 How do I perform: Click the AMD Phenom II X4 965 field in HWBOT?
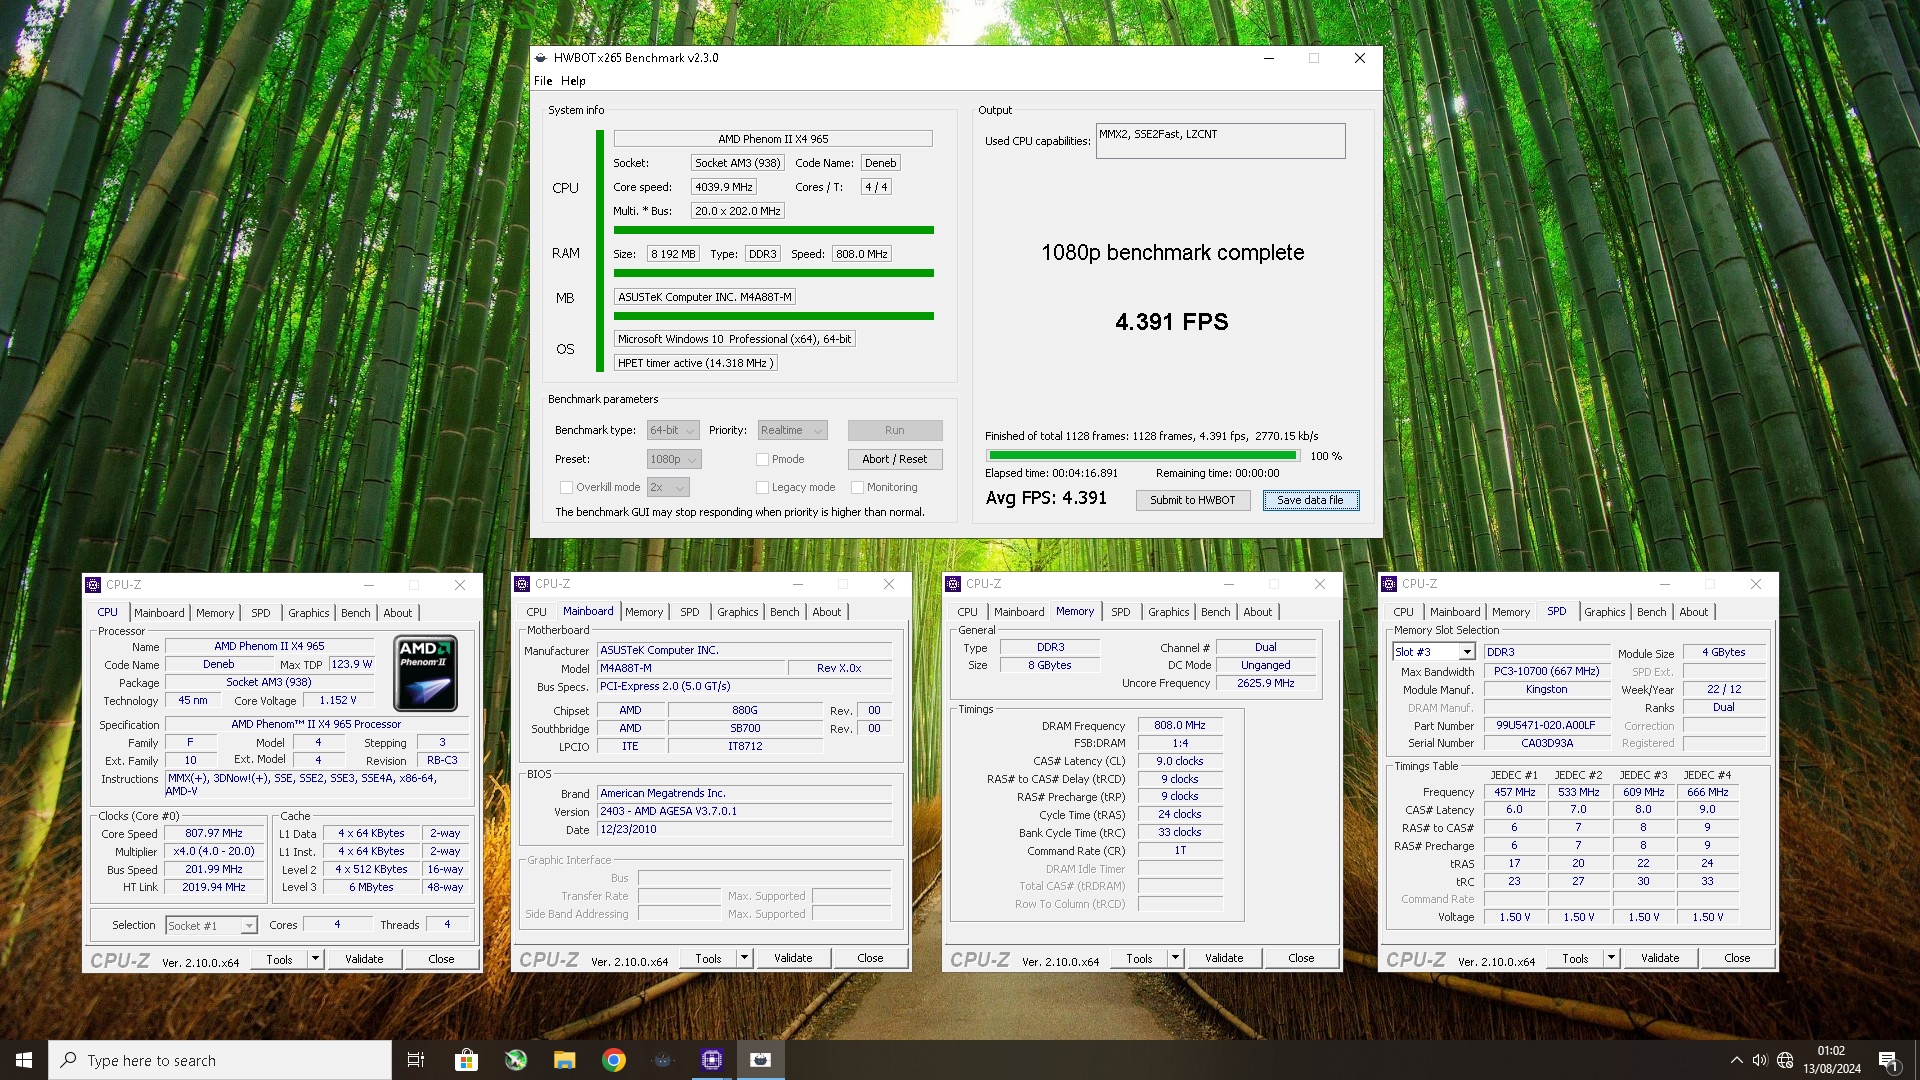[x=773, y=139]
